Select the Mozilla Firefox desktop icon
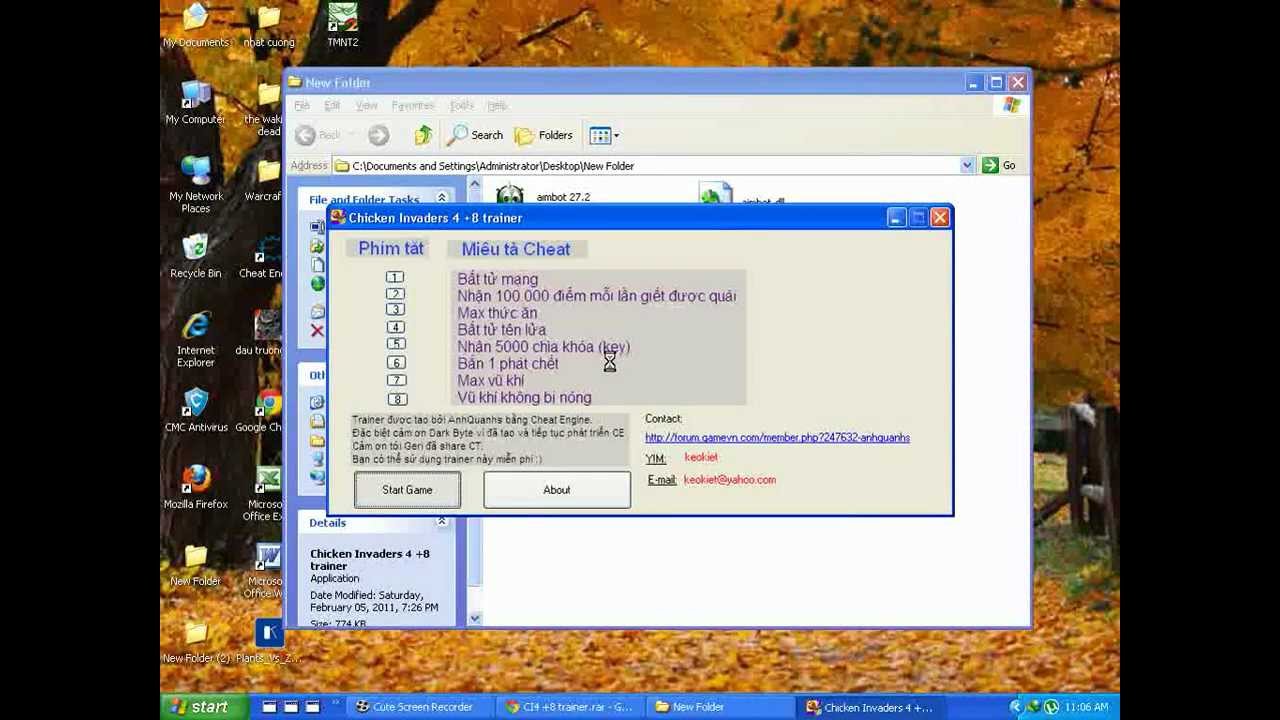This screenshot has height=720, width=1280. click(196, 488)
